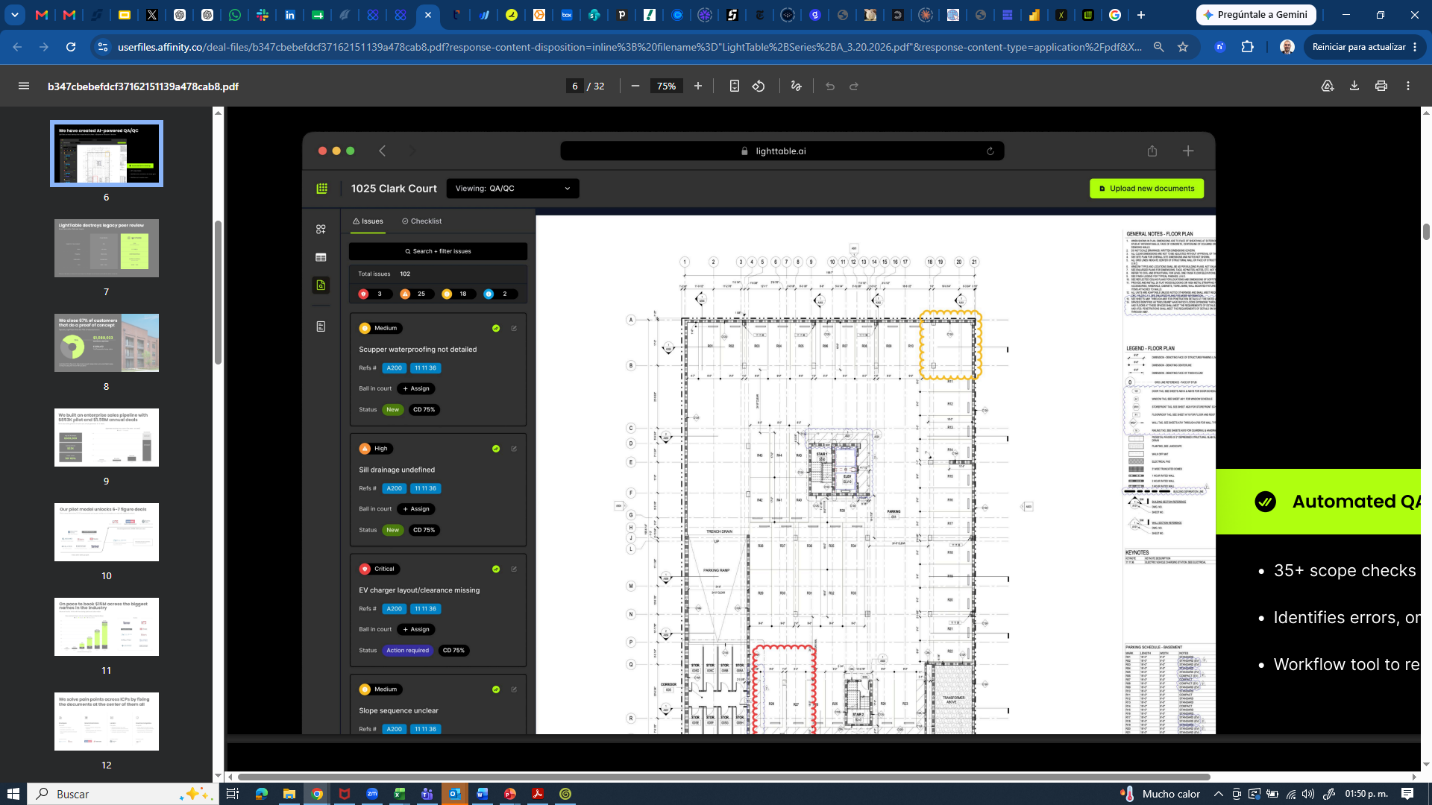Select the Issues tab in the slide

(x=367, y=221)
